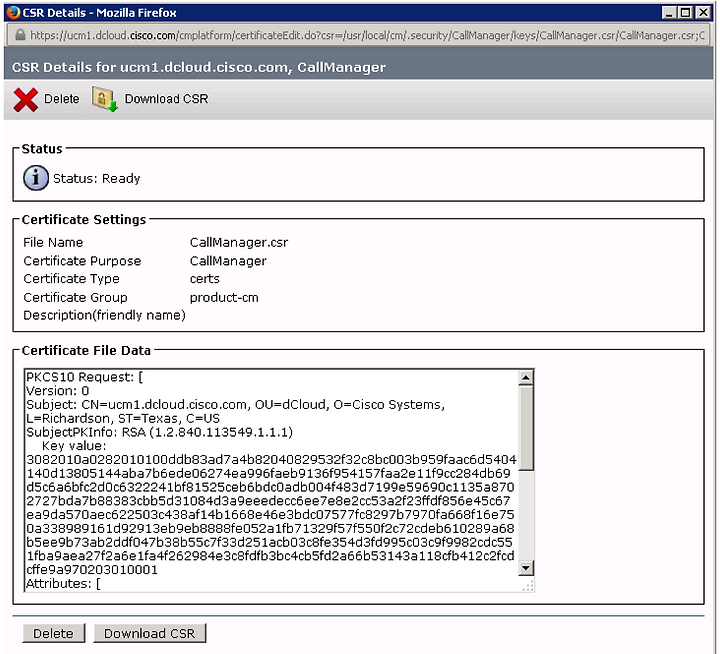Click the blue info status icon
This screenshot has height=654, width=720.
pos(35,178)
